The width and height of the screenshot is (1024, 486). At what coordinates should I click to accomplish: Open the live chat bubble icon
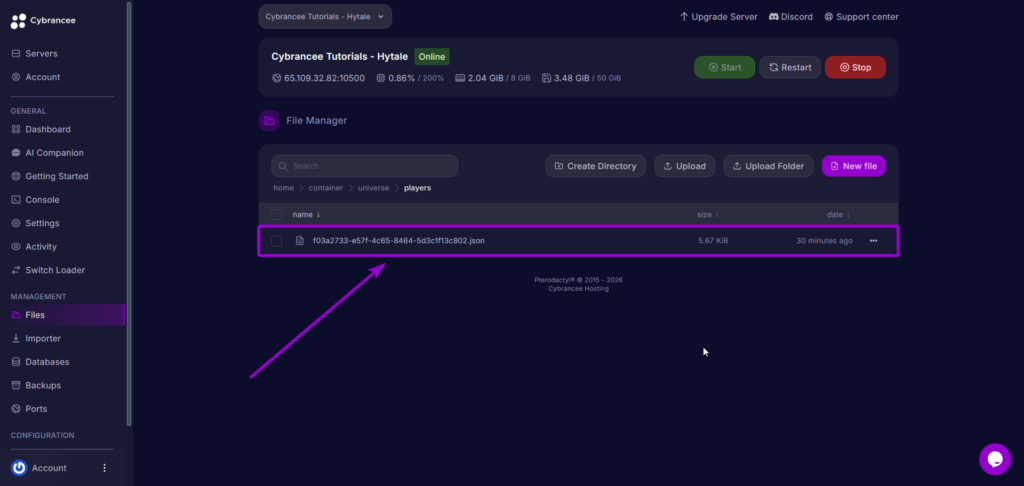(994, 459)
